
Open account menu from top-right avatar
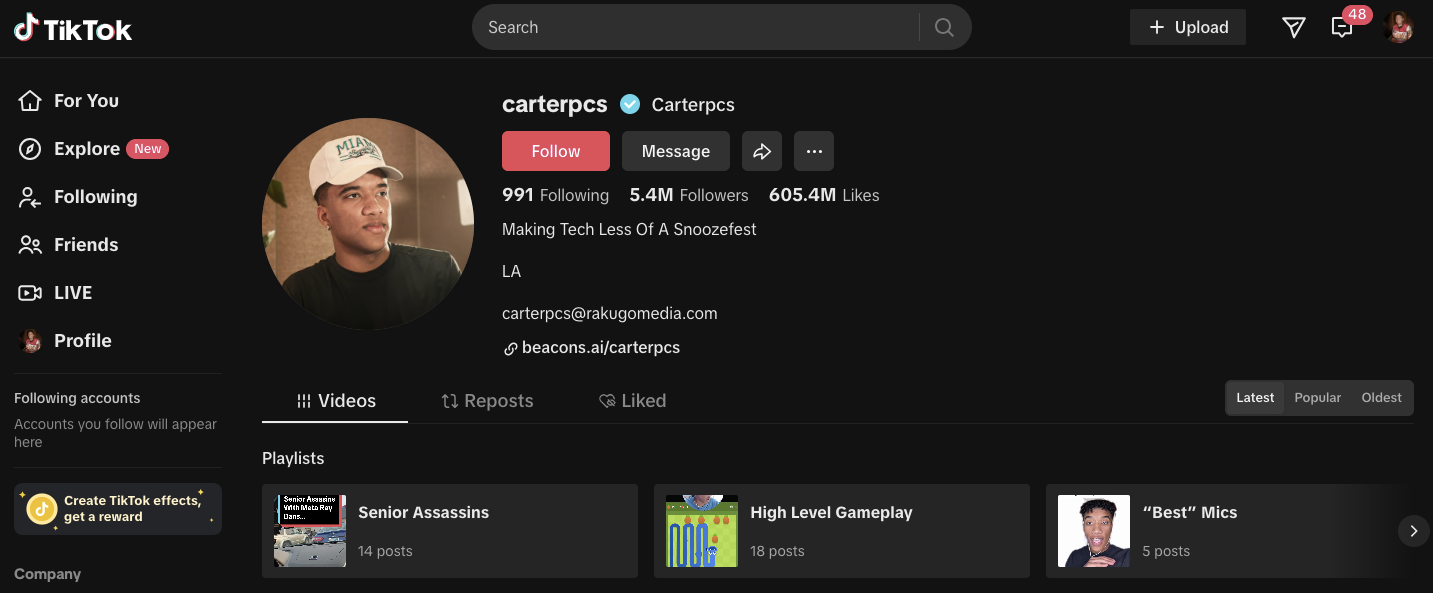[x=1398, y=27]
